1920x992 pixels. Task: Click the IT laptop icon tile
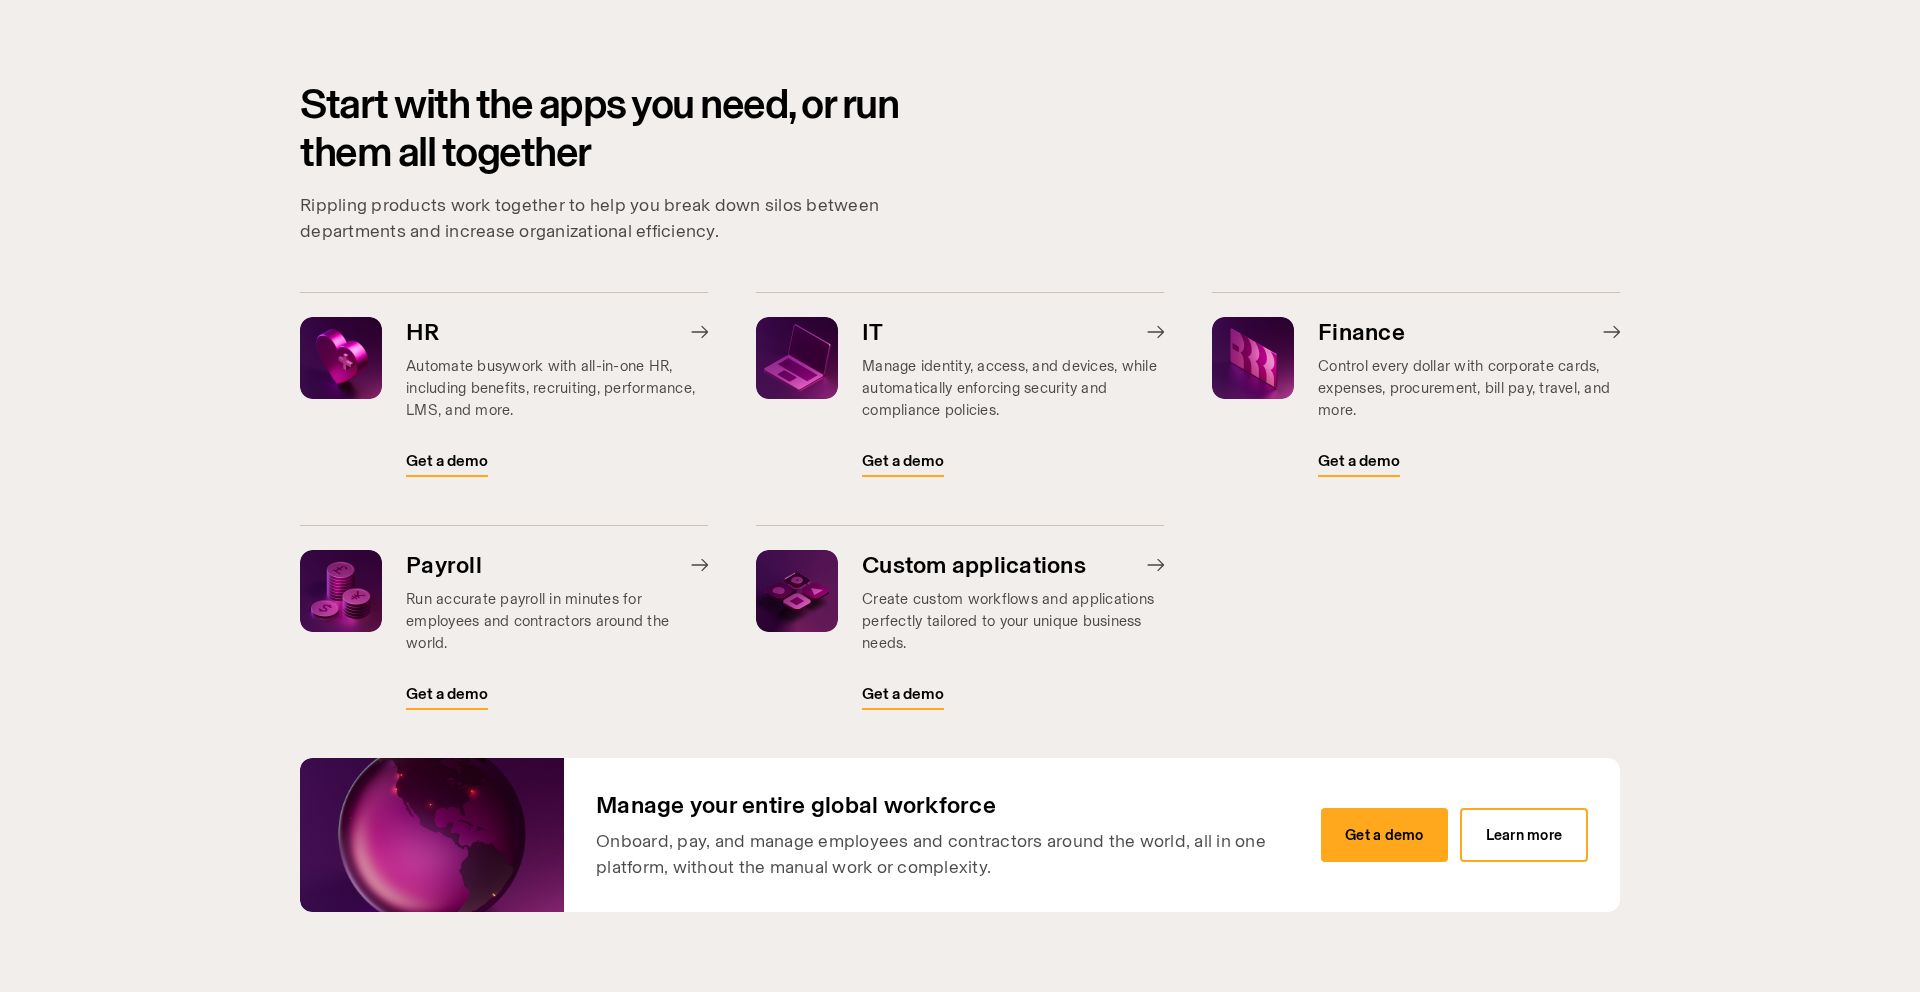797,358
